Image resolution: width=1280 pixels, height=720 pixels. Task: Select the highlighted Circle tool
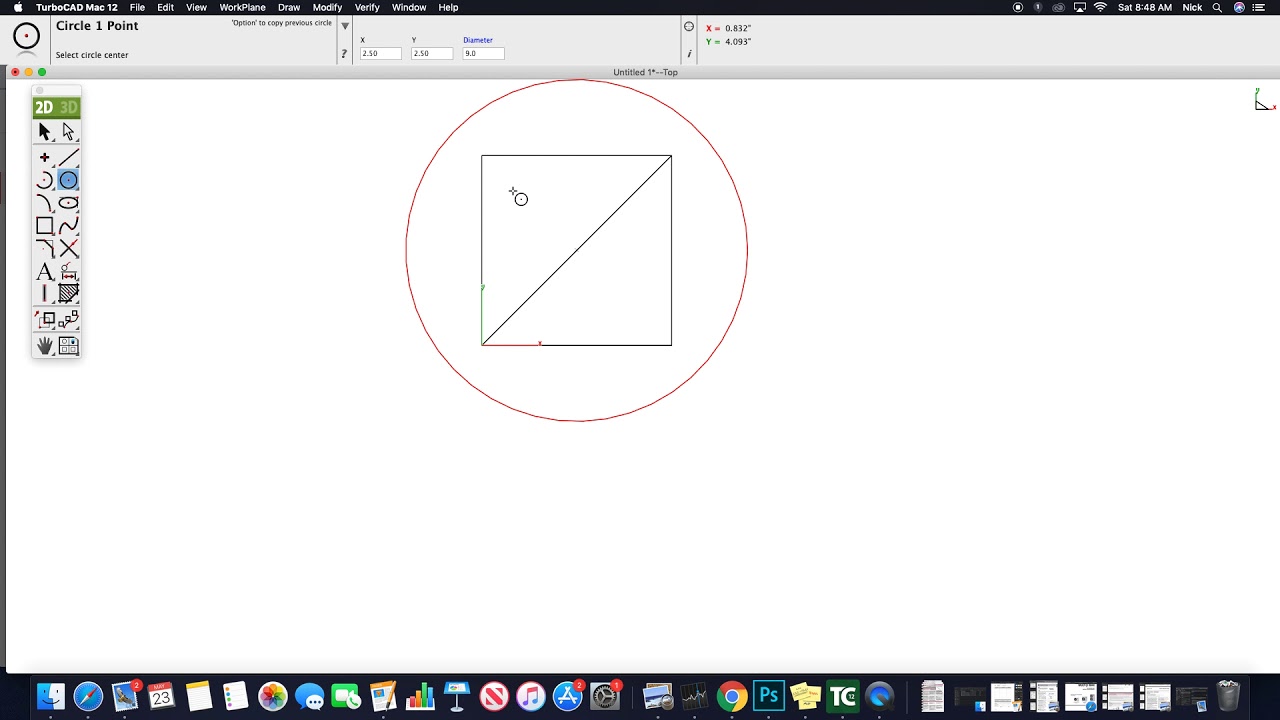click(x=68, y=180)
